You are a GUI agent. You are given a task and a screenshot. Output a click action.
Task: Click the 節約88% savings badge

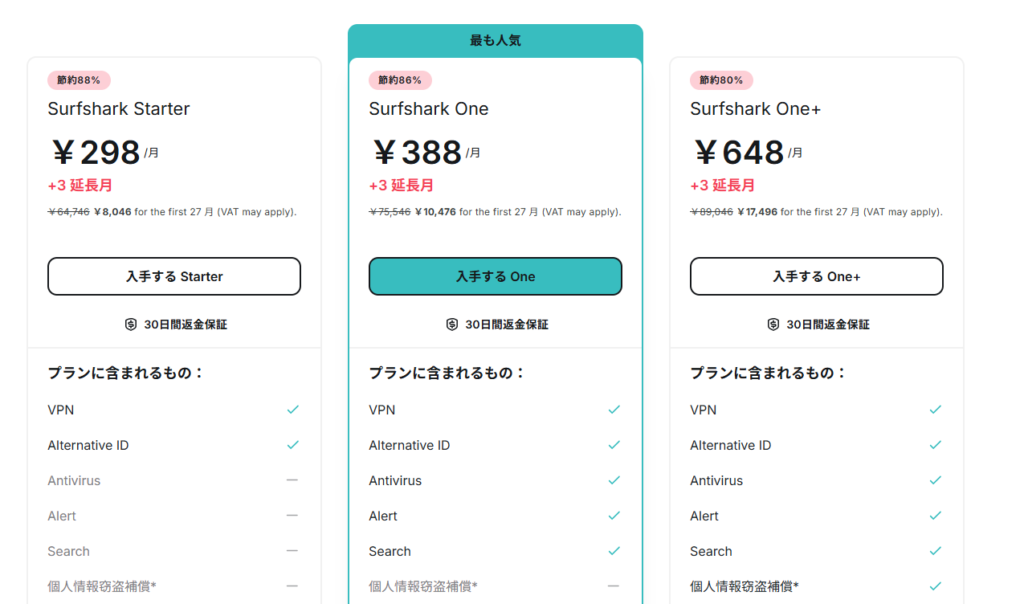79,80
